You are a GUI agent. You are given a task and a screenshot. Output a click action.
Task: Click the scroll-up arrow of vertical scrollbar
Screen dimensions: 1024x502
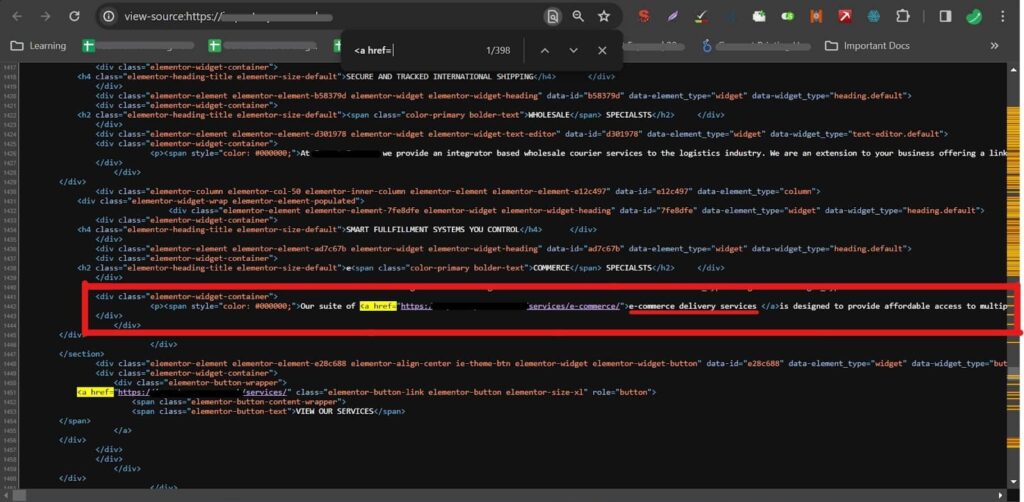[x=1014, y=68]
